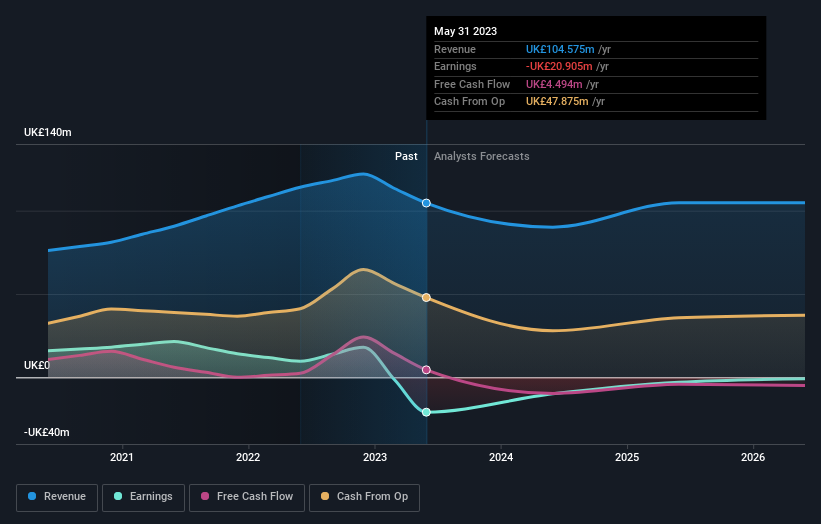
Task: Click the -UK£20.905m earnings value
Action: 559,66
